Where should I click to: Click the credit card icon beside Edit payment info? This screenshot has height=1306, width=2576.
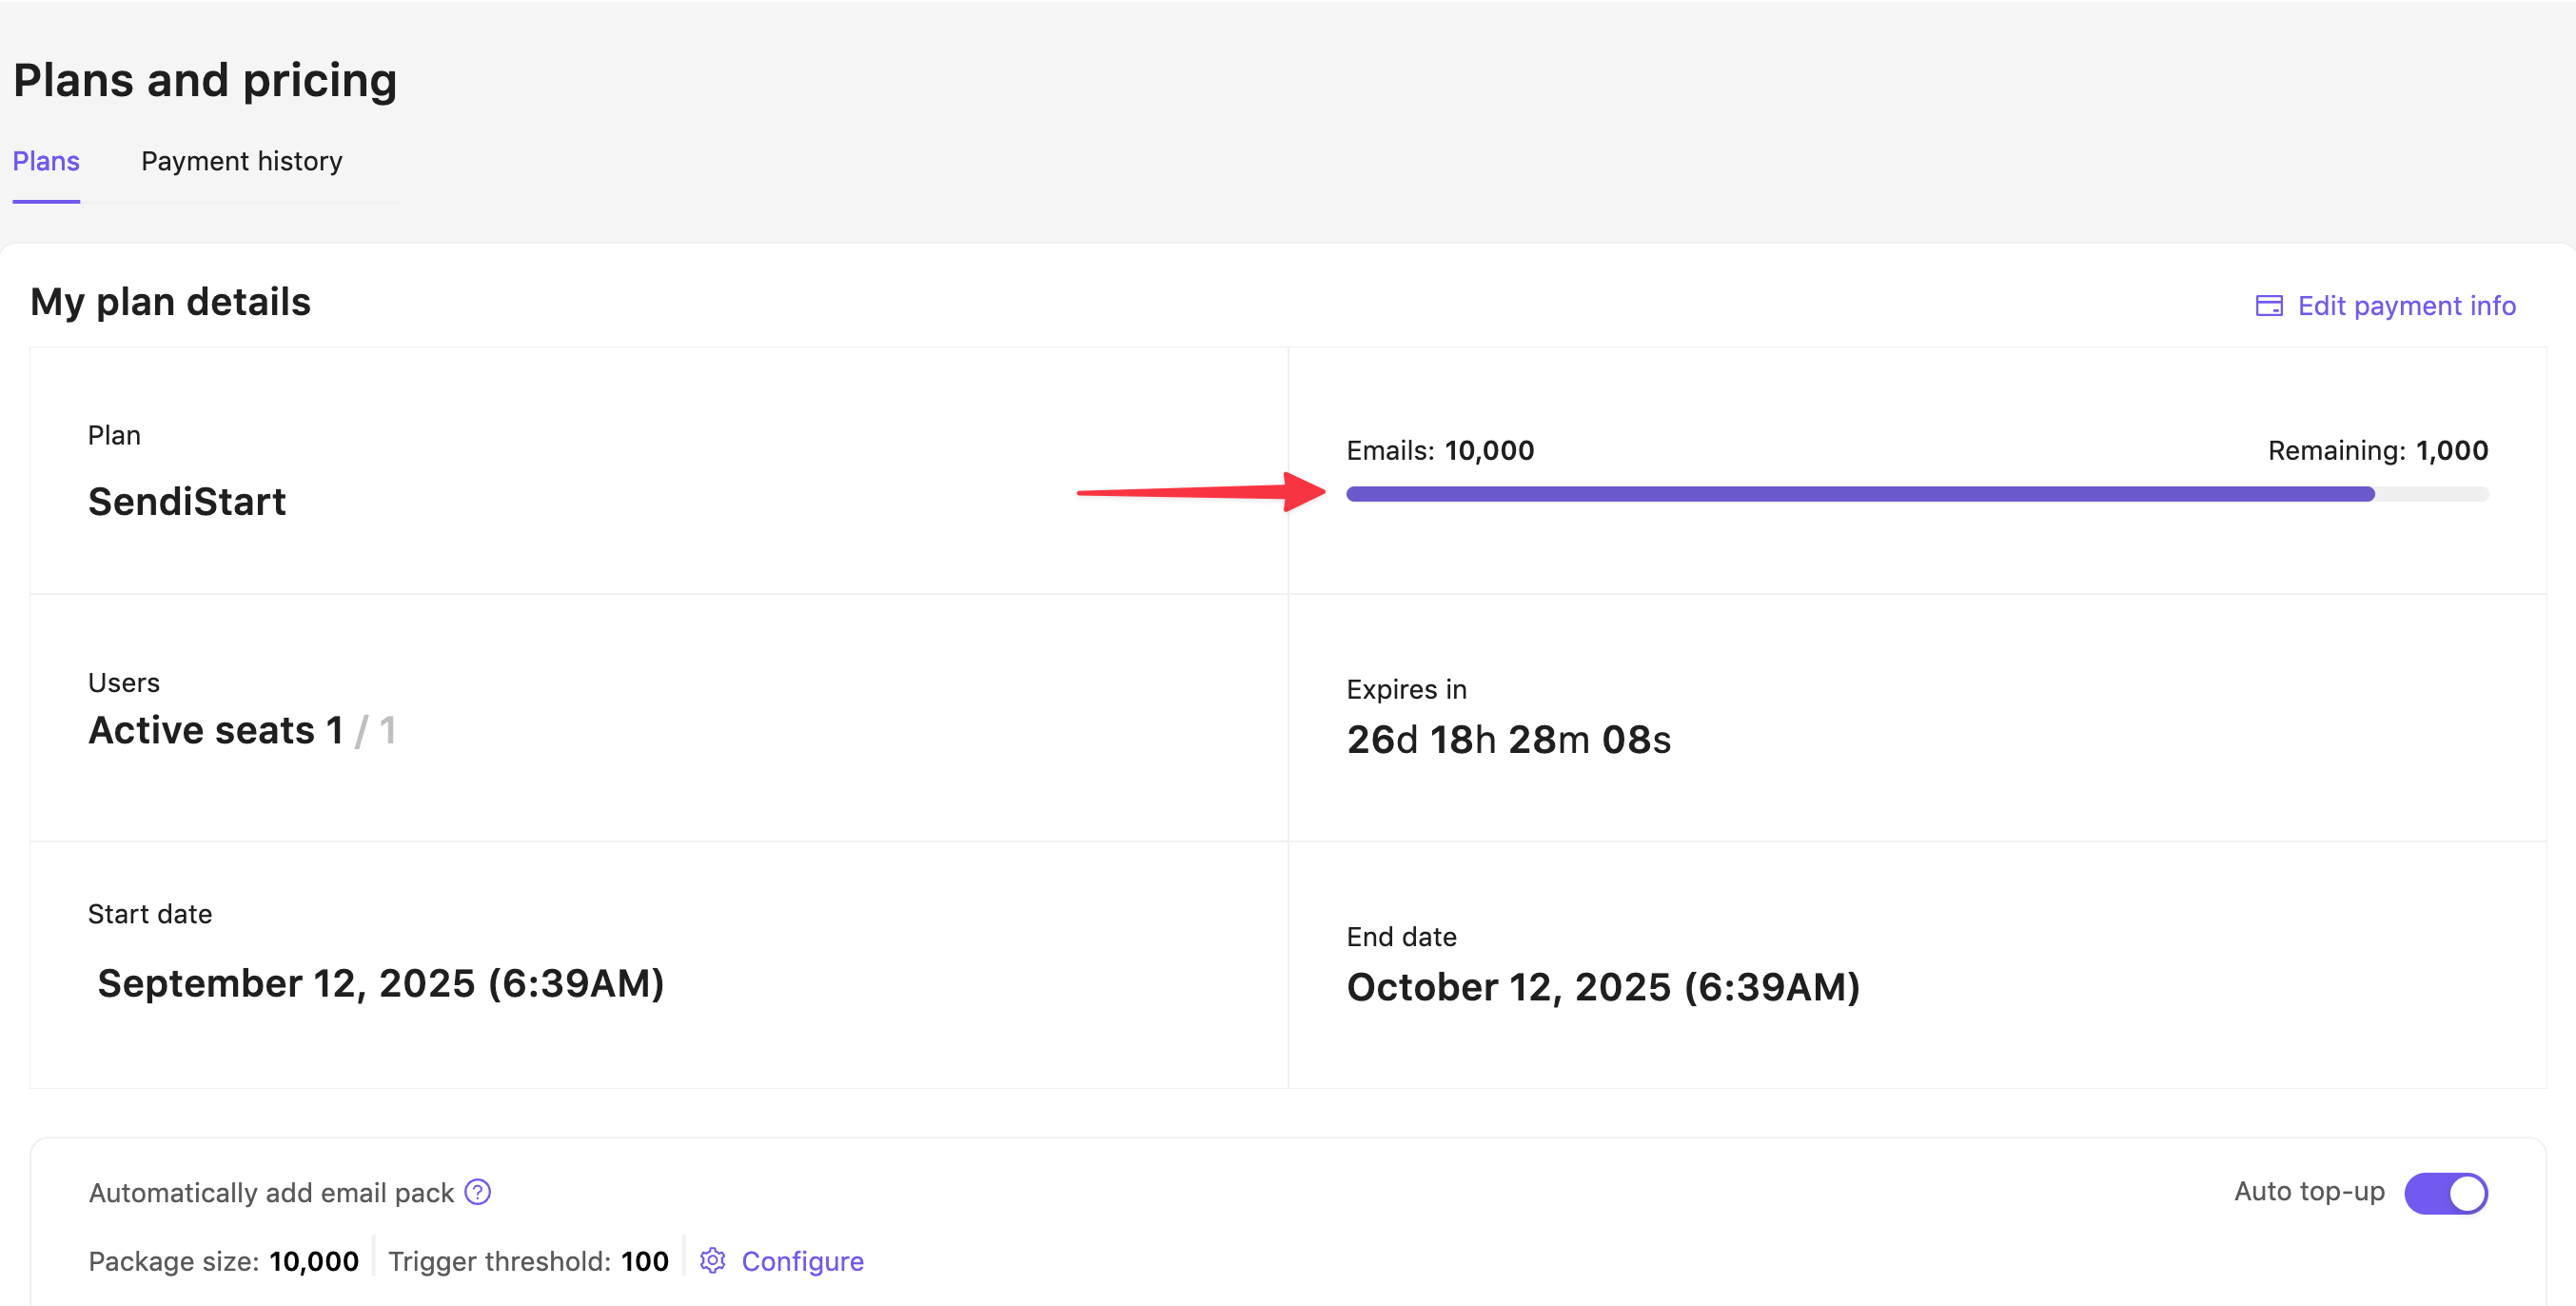(2268, 306)
